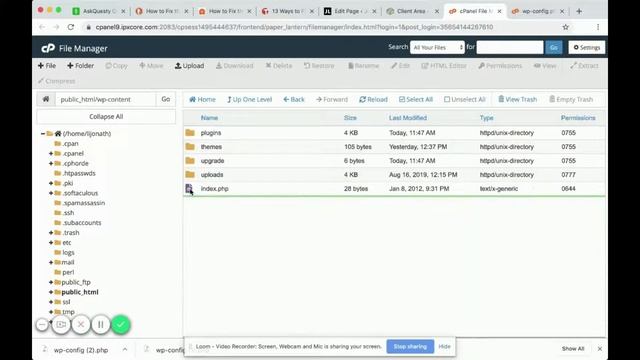Switch to the wp-config browser tab
This screenshot has height=360, width=640.
tap(538, 11)
